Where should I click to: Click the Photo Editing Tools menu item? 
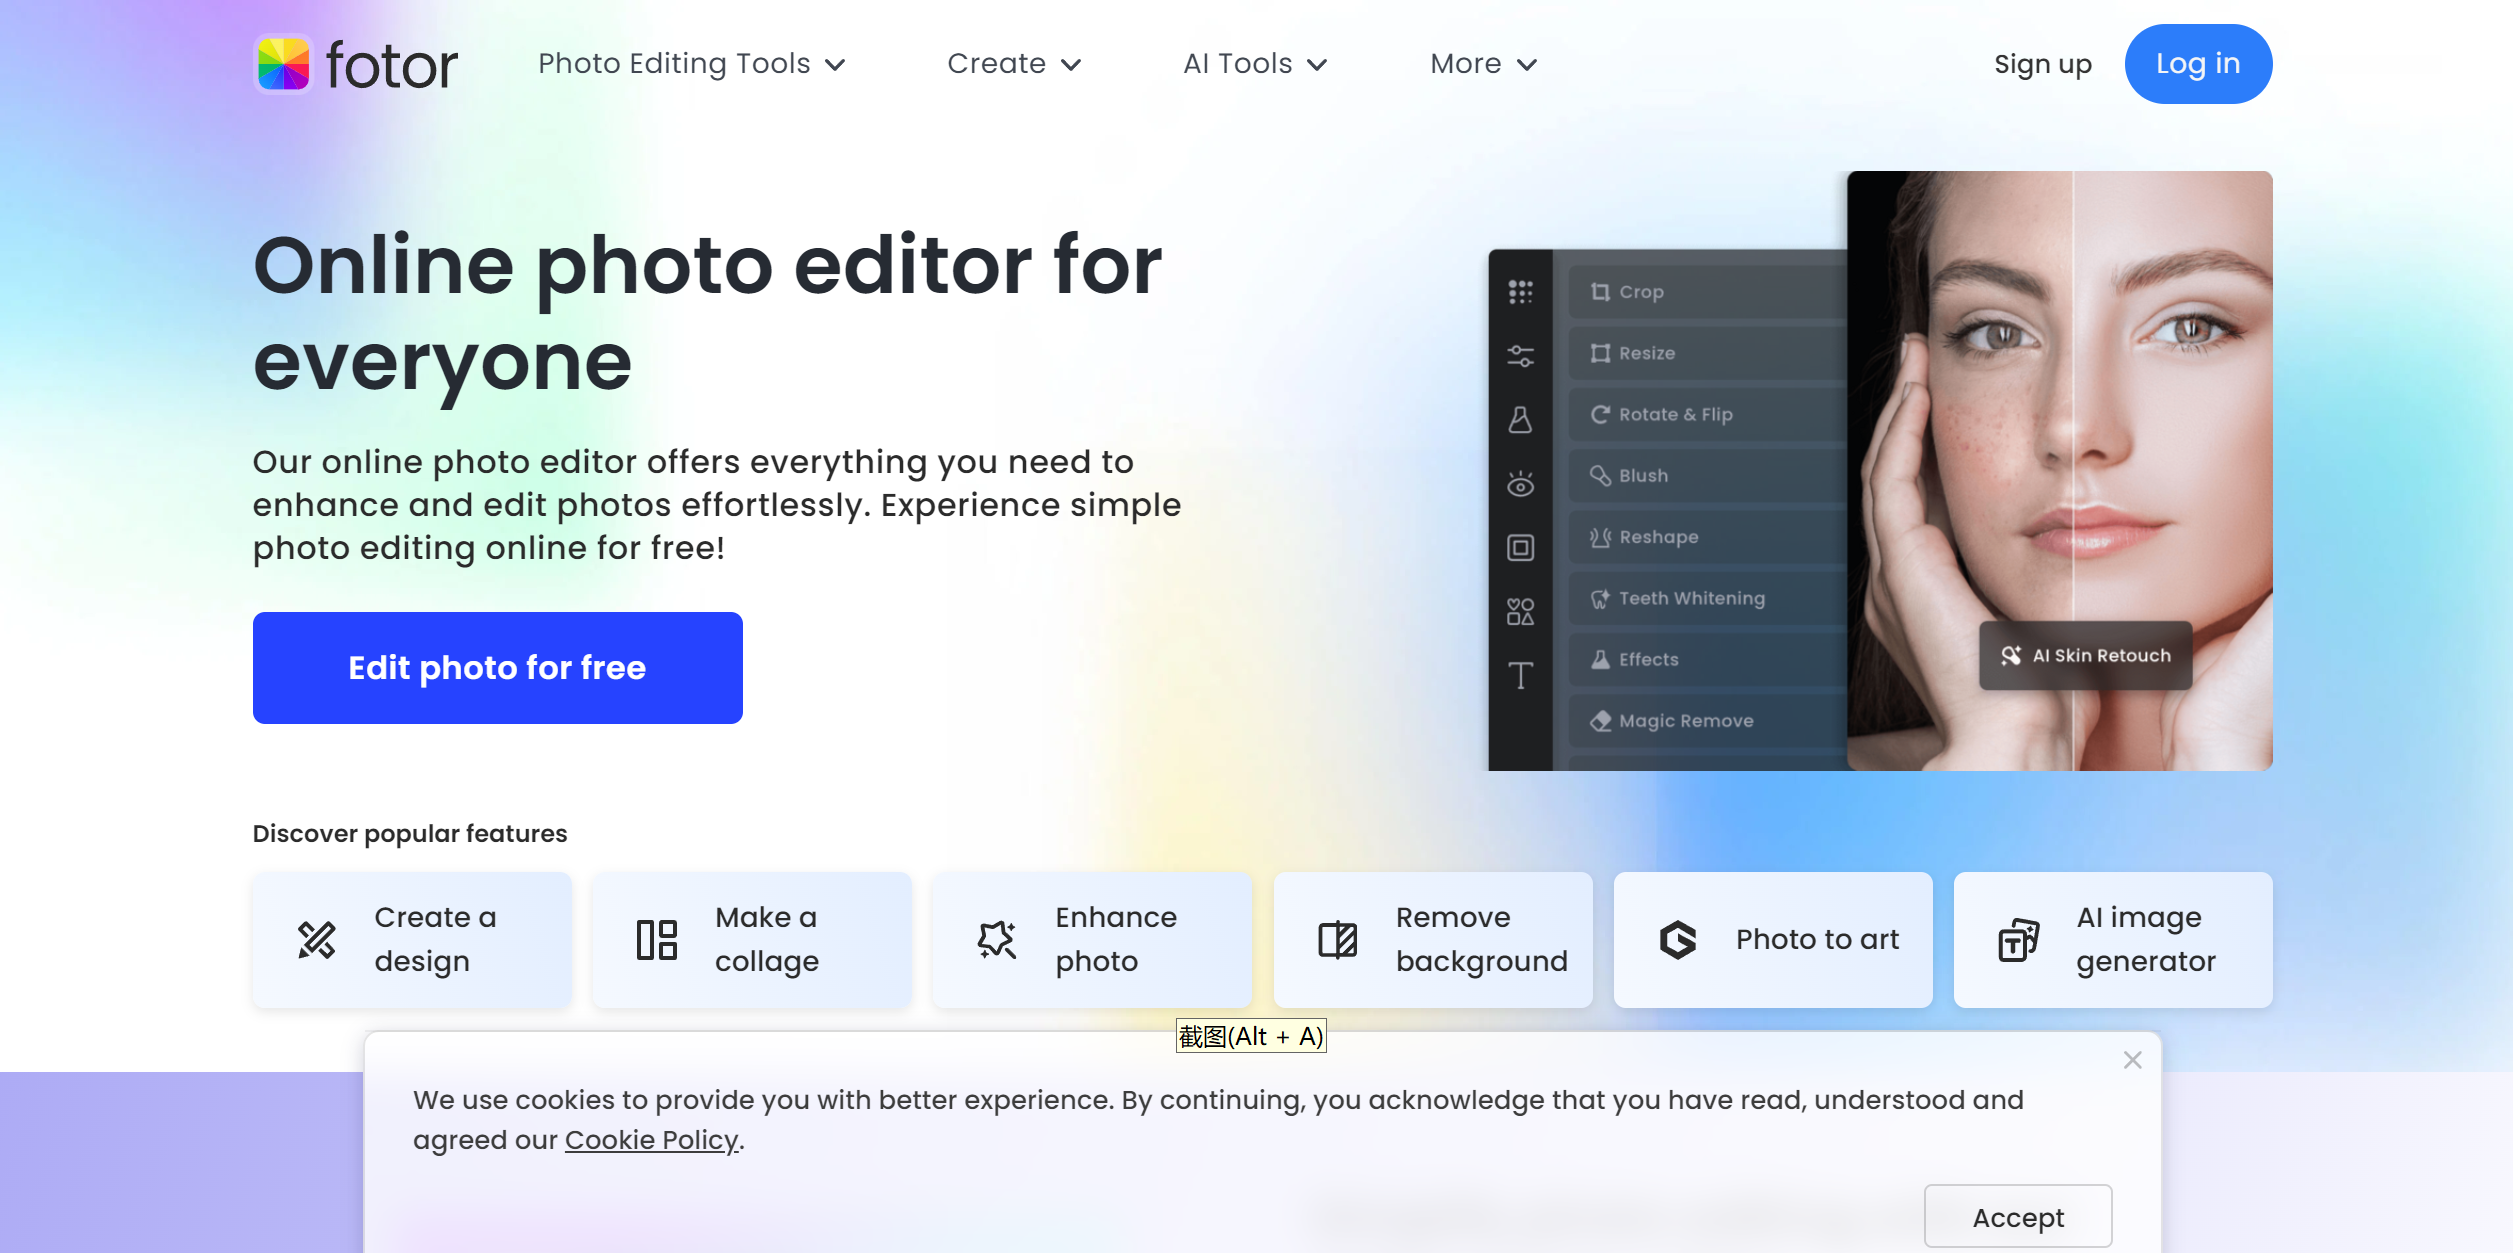tap(692, 64)
